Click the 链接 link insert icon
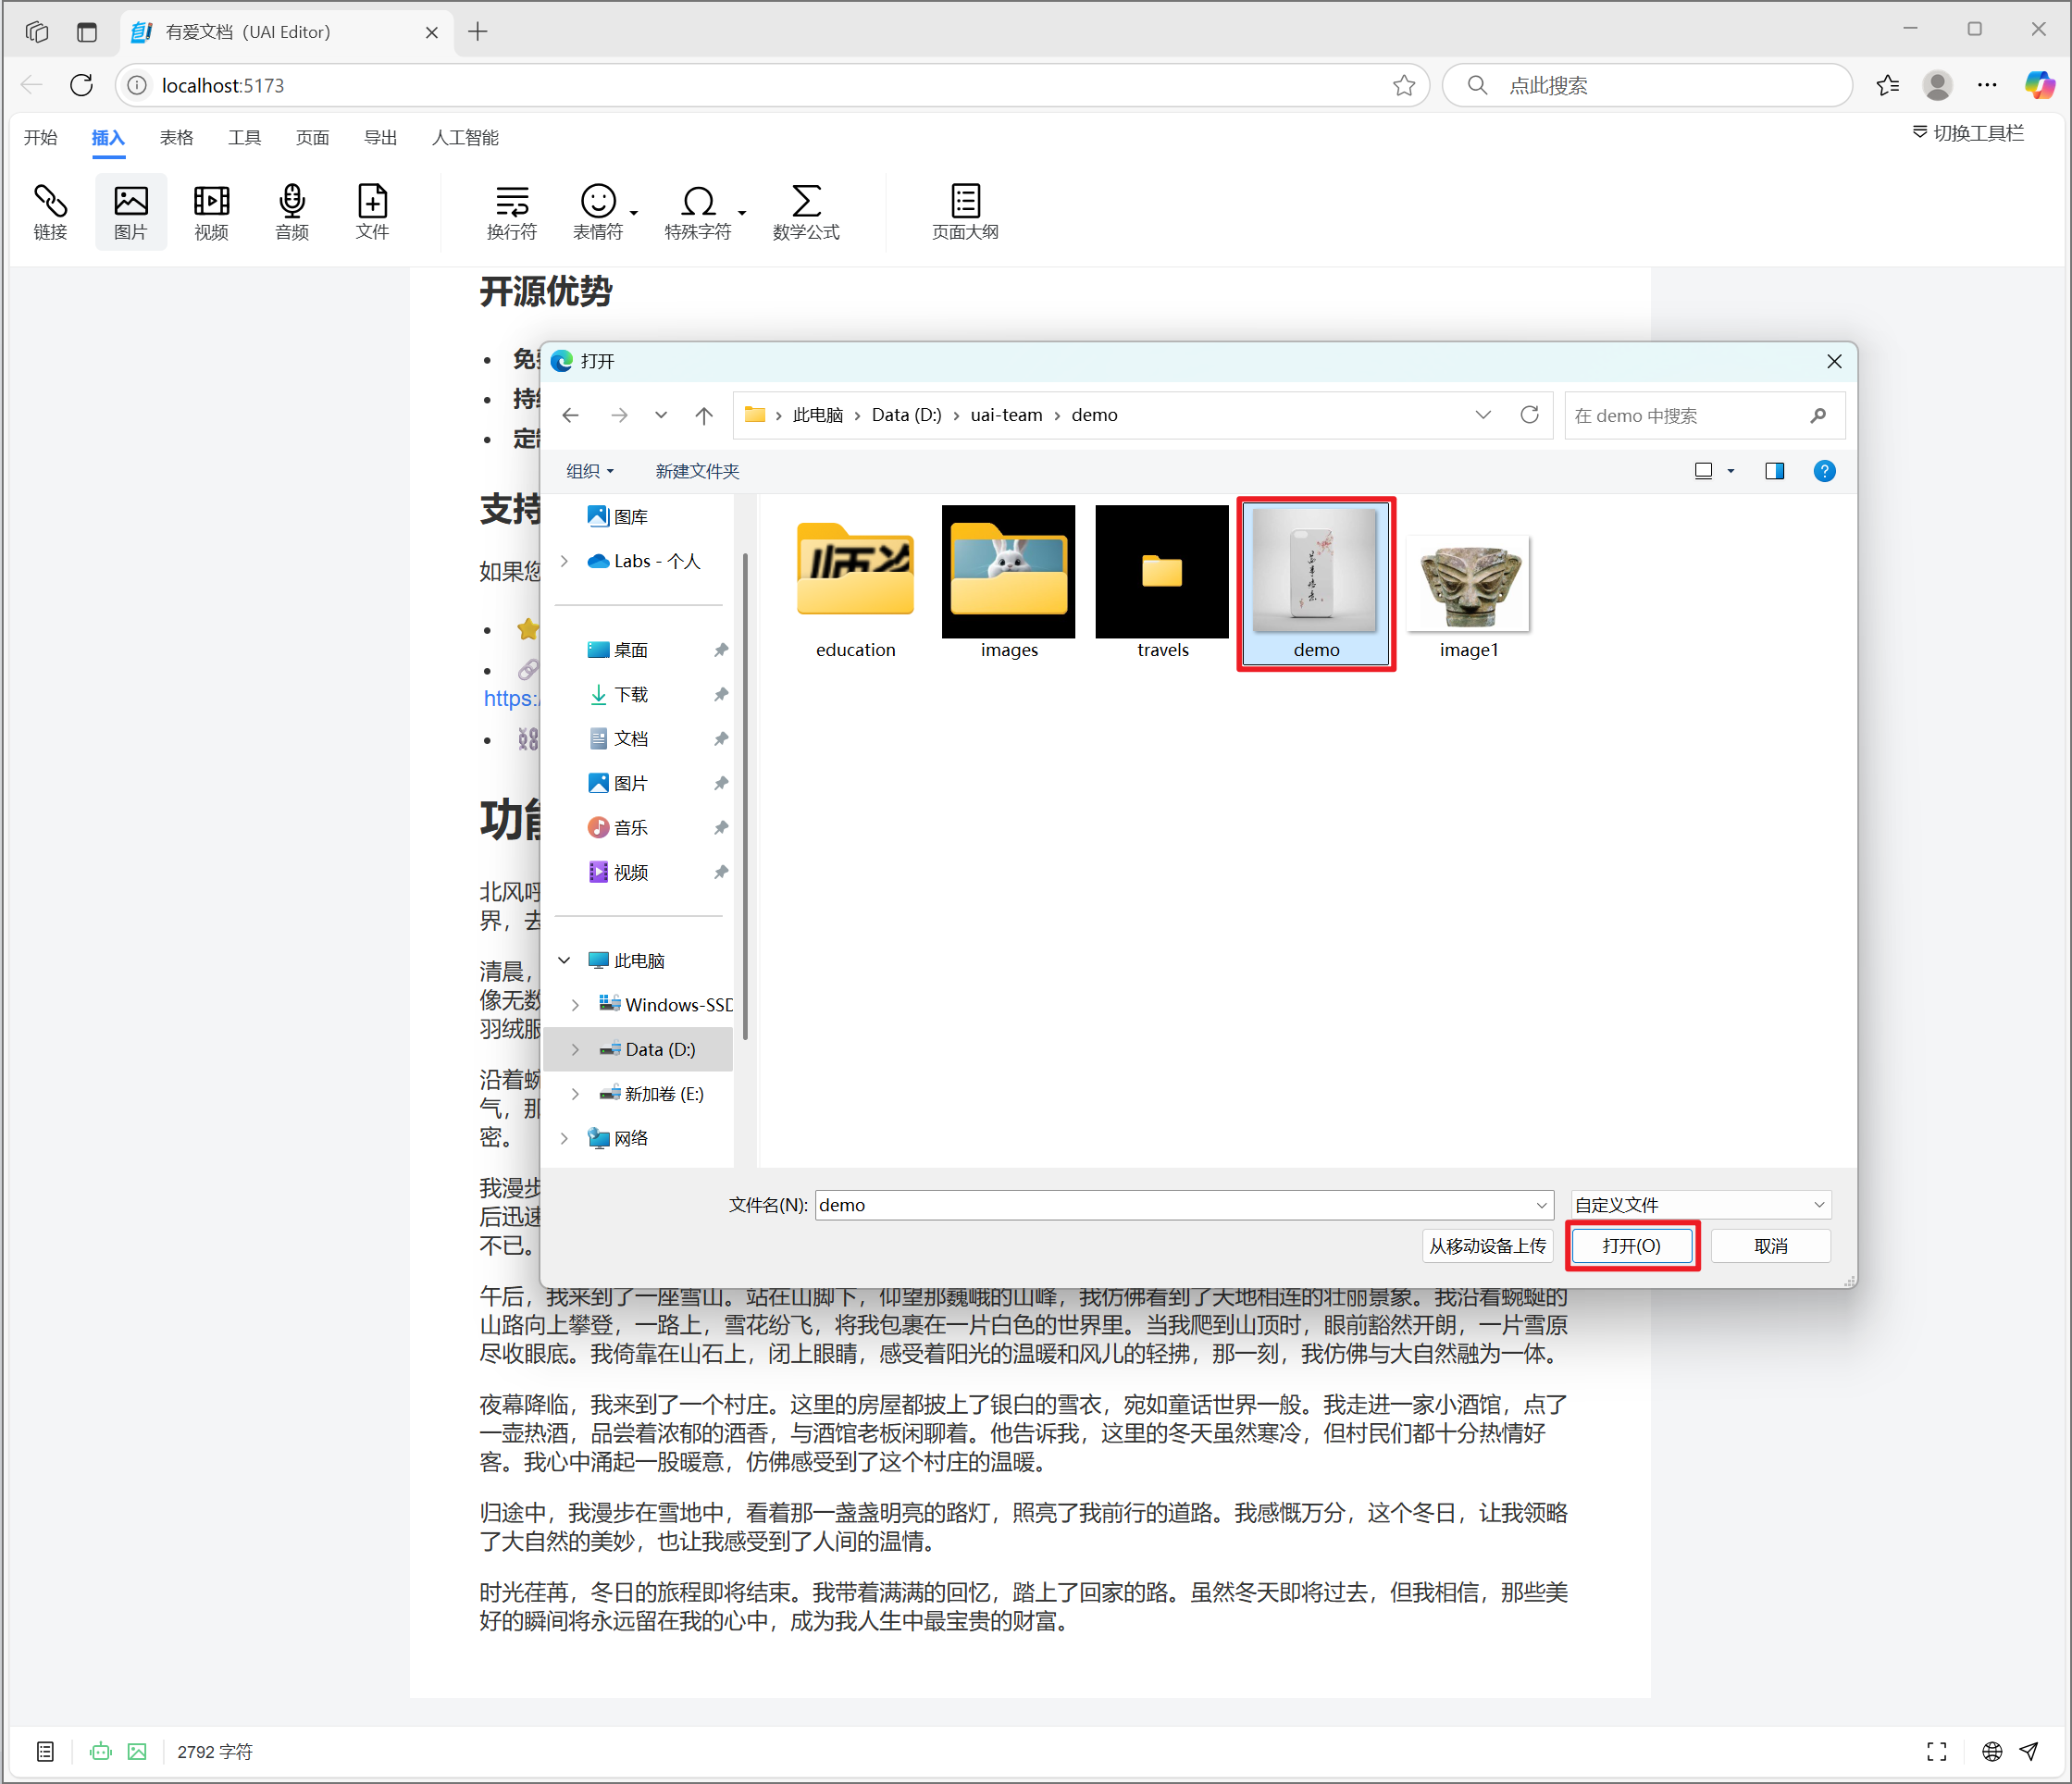Image resolution: width=2072 pixels, height=1784 pixels. click(x=50, y=212)
